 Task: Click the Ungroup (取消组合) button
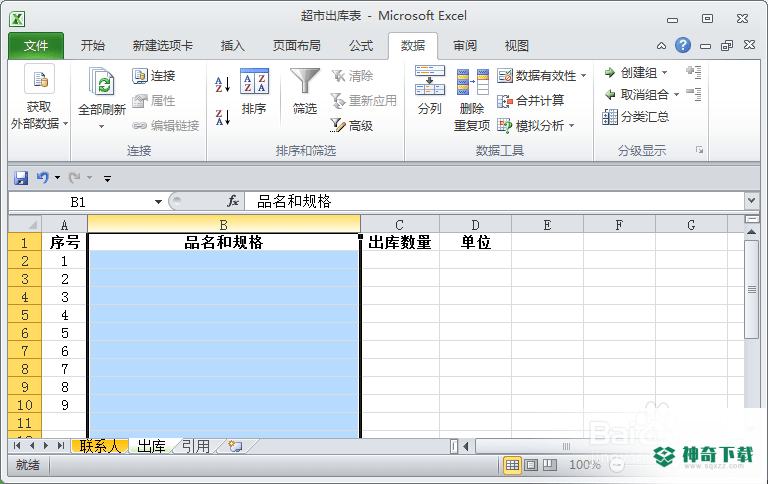tap(637, 95)
